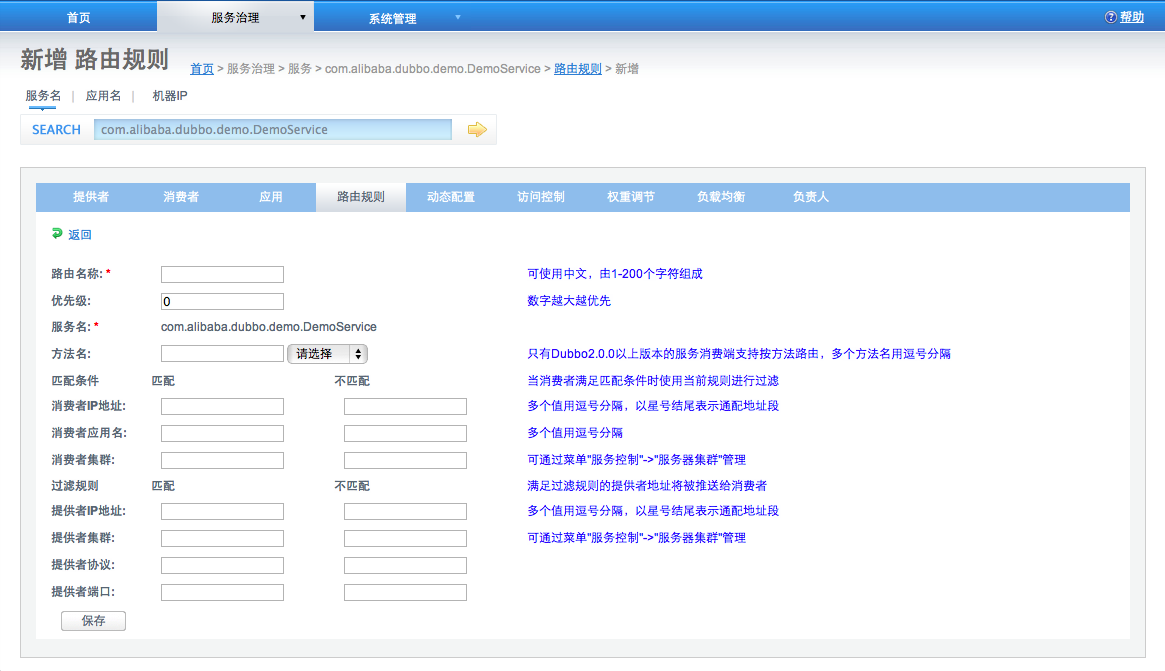Select the 应用名 search type
This screenshot has height=671, width=1165.
[103, 96]
